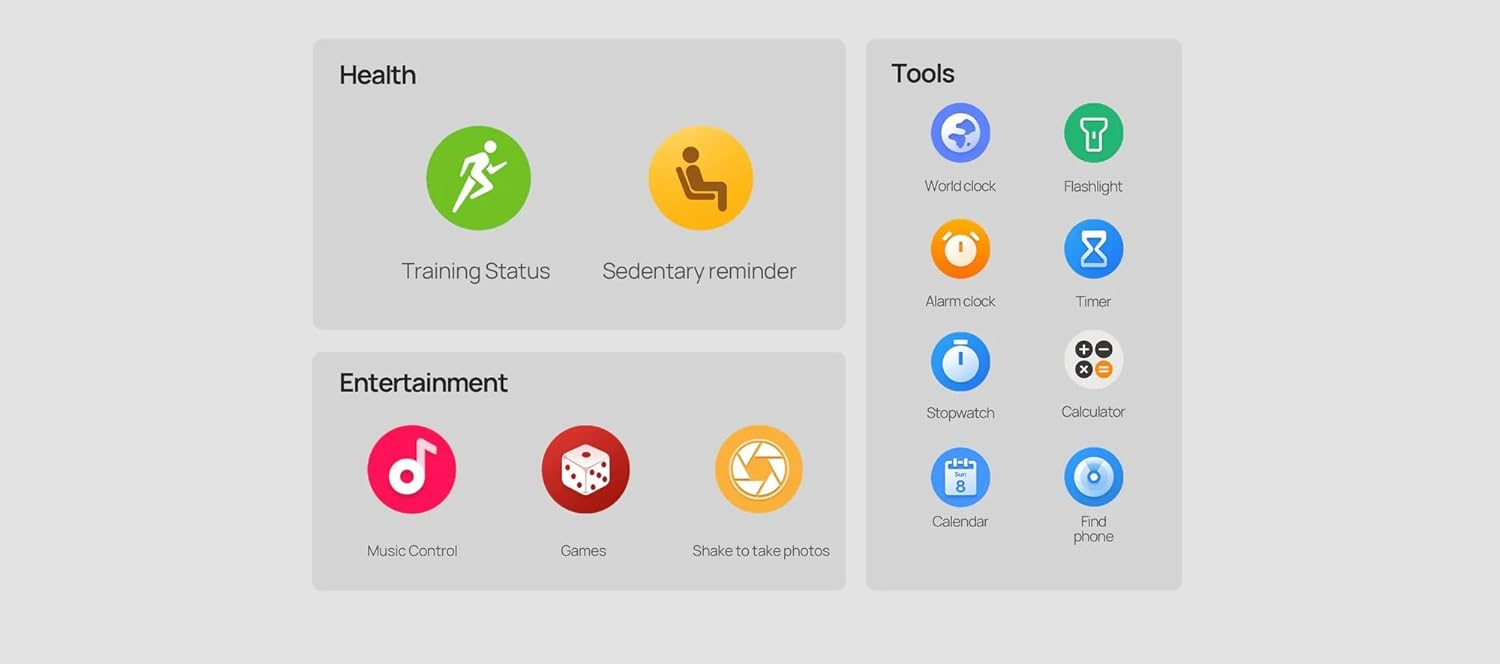Viewport: 1500px width, 664px height.
Task: Turn on the green Flashlight icon
Action: pyautogui.click(x=1093, y=133)
